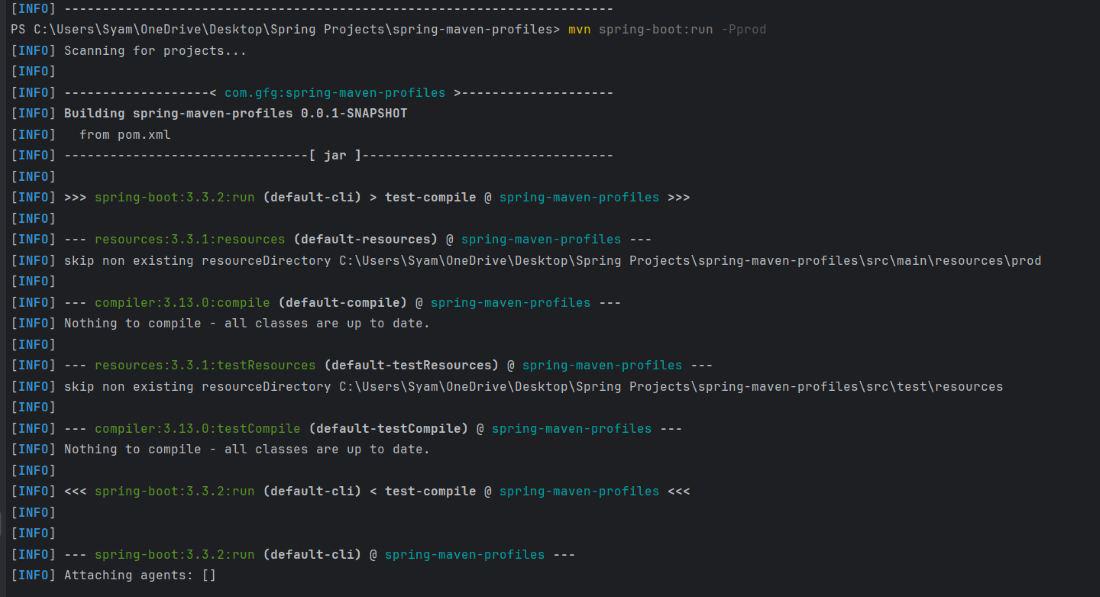Screen dimensions: 1100x597
Task: Click the (default-testResources) execution label
Action: 411,365
